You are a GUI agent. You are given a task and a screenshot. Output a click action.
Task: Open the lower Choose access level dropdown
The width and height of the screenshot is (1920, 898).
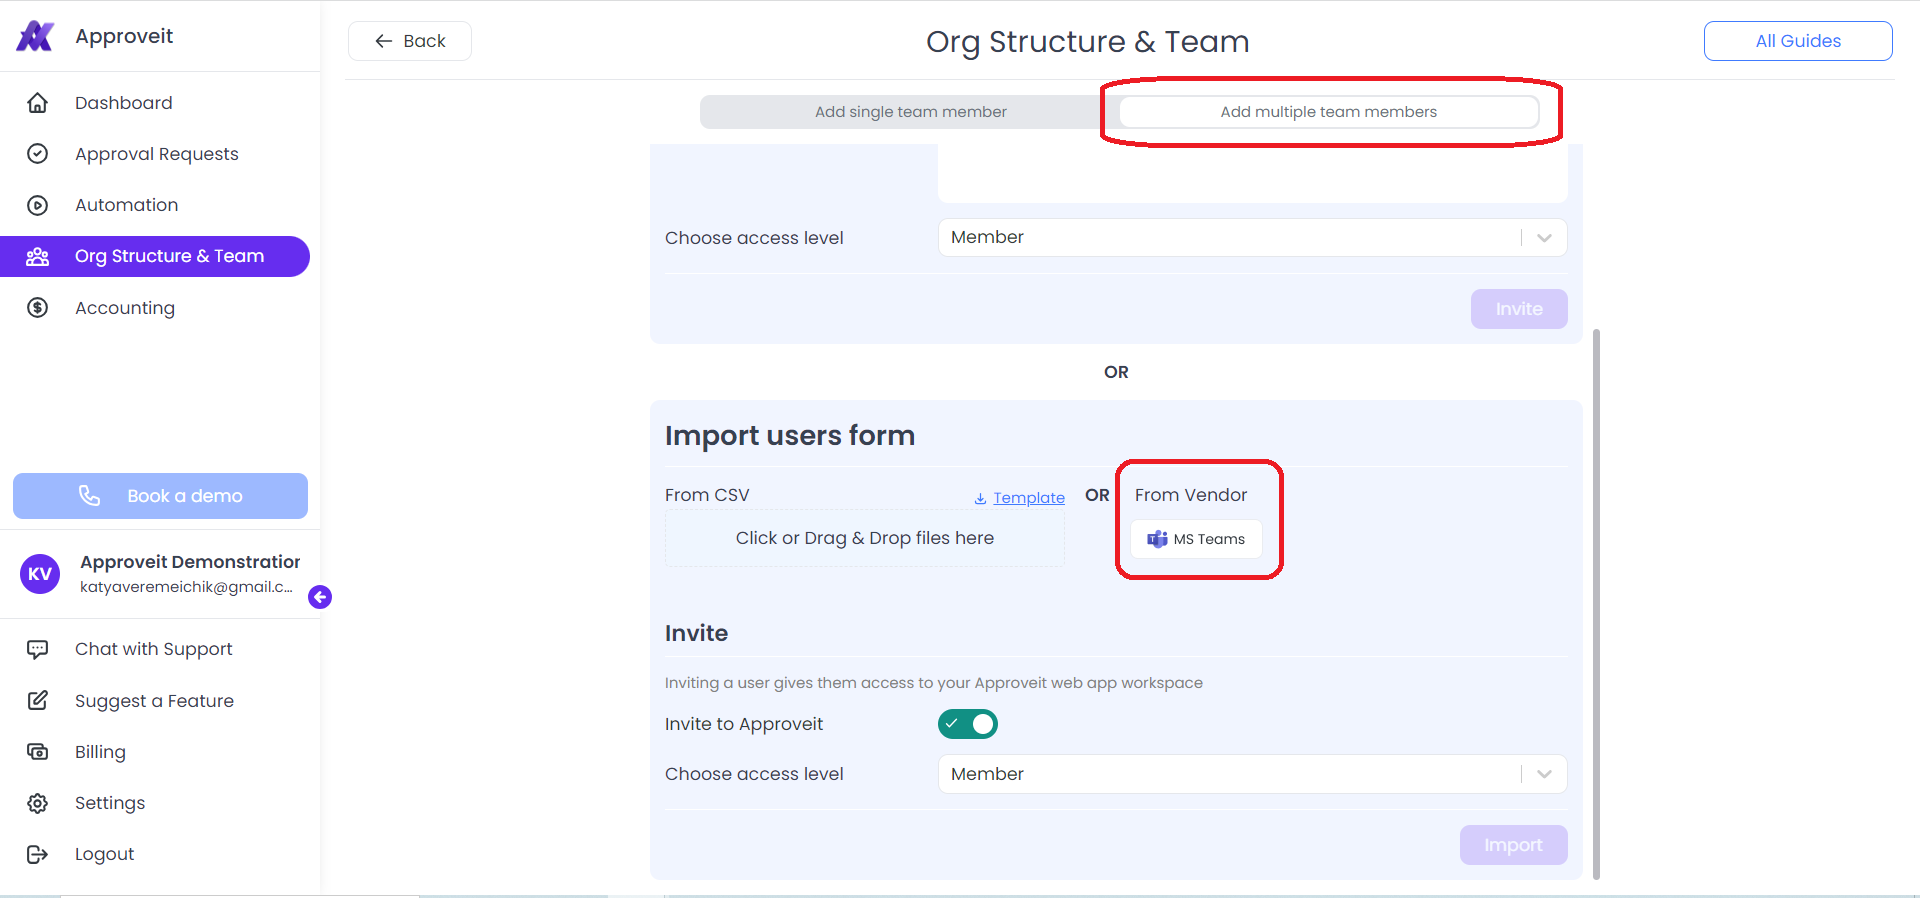click(1252, 774)
